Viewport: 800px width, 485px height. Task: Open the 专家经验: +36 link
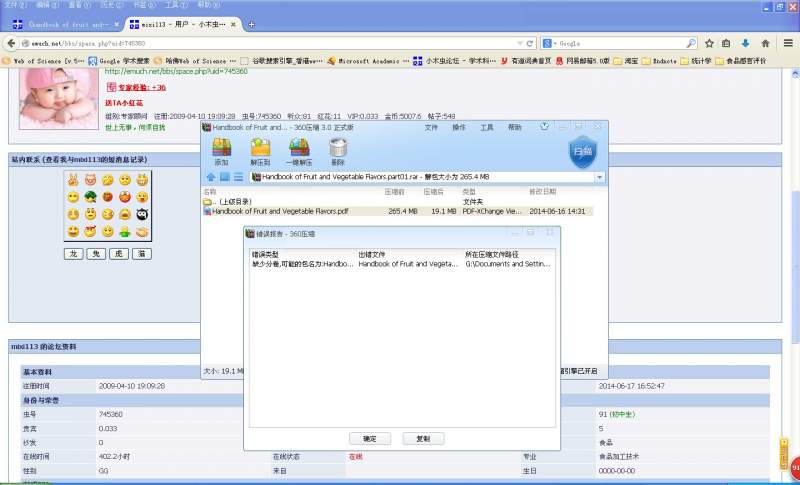pyautogui.click(x=142, y=88)
